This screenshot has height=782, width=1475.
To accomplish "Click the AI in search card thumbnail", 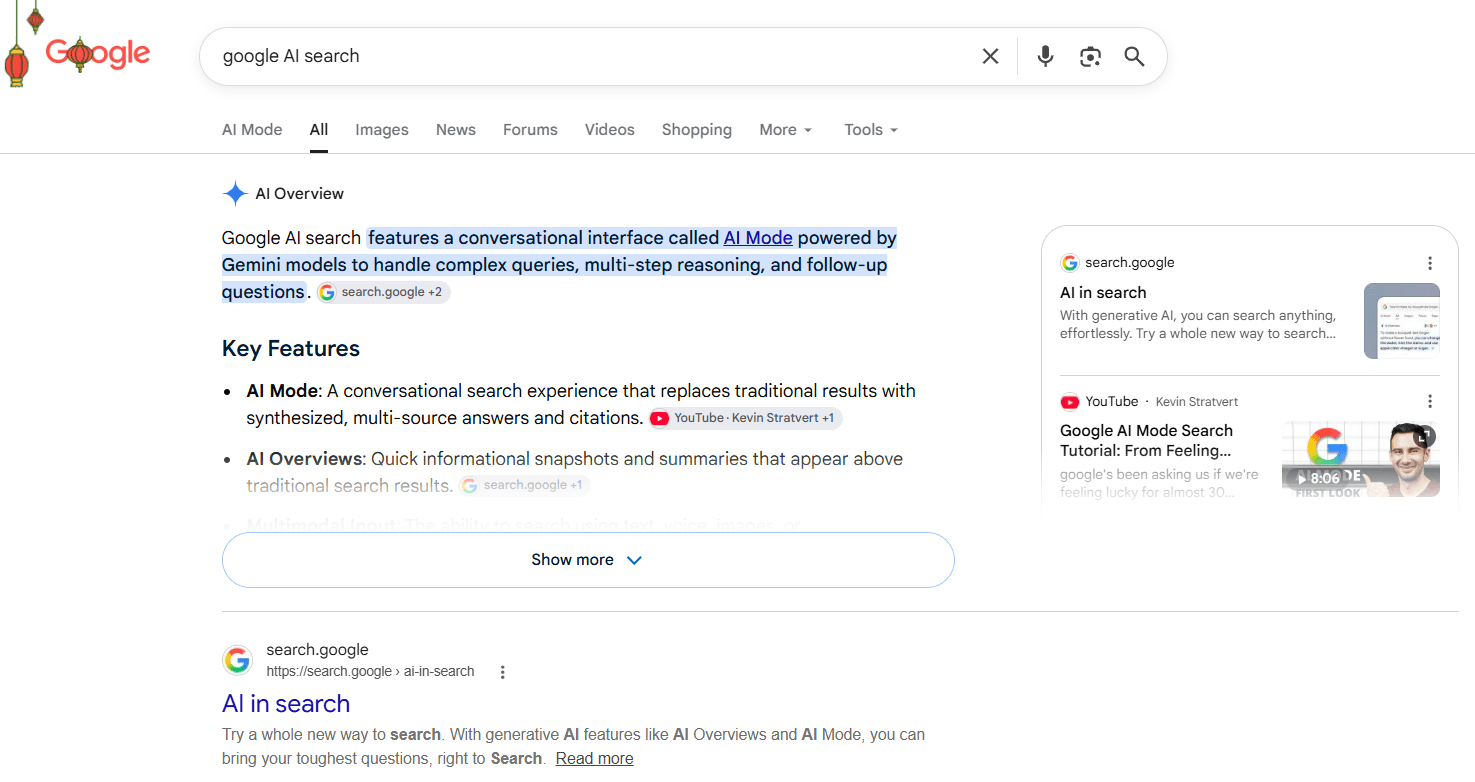I will 1402,321.
